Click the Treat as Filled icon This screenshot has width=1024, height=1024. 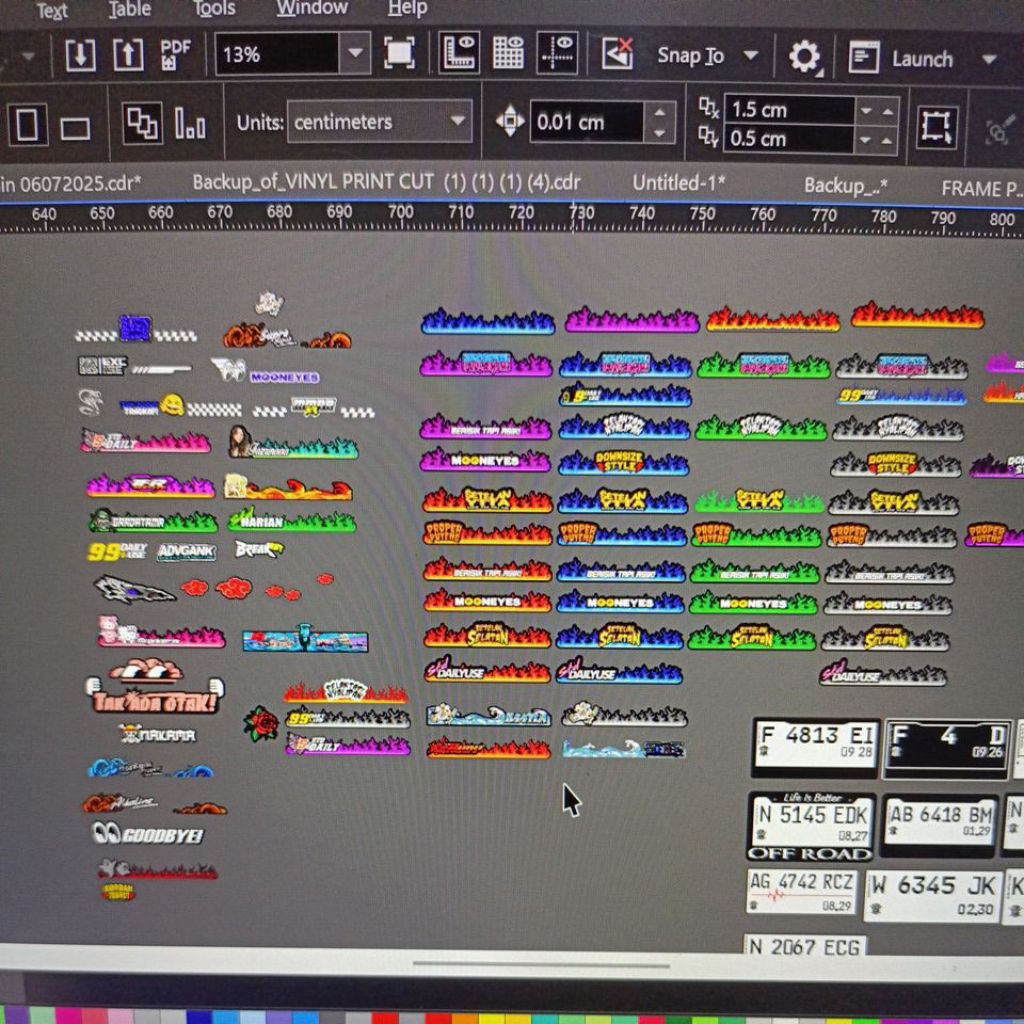[x=936, y=126]
